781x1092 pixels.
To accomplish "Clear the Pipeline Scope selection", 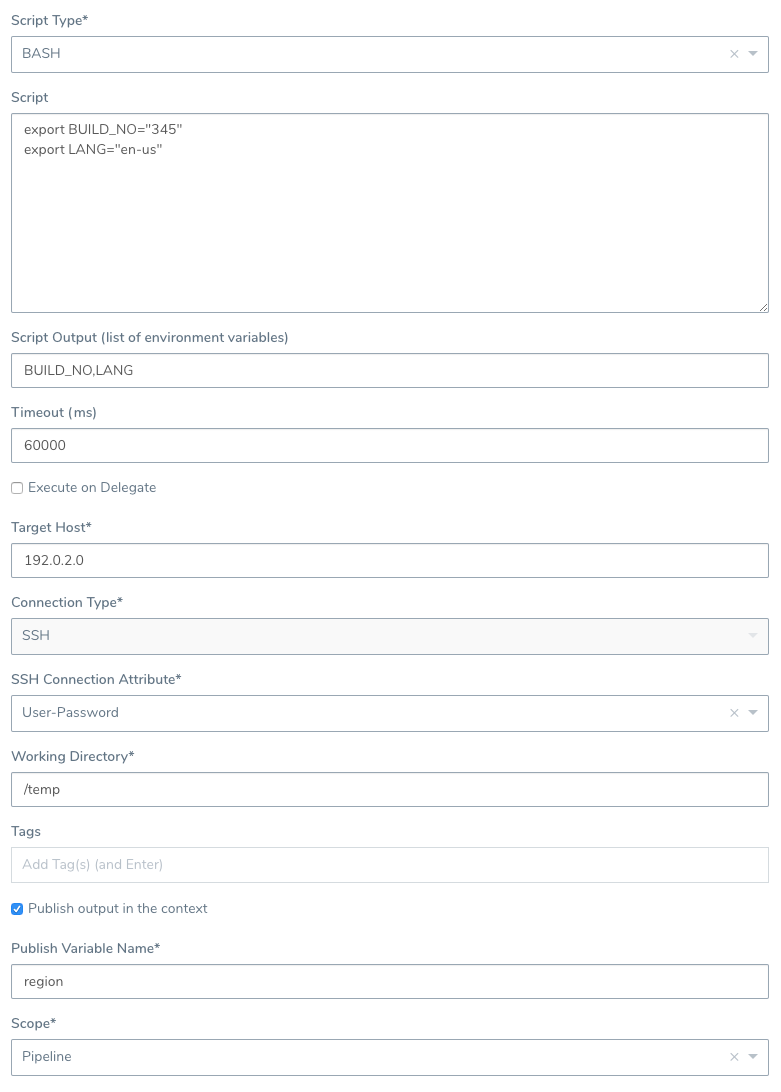I will (x=734, y=1057).
